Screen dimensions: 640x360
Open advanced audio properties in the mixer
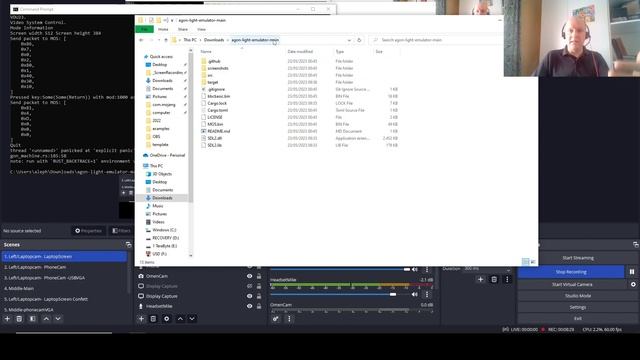[276, 319]
